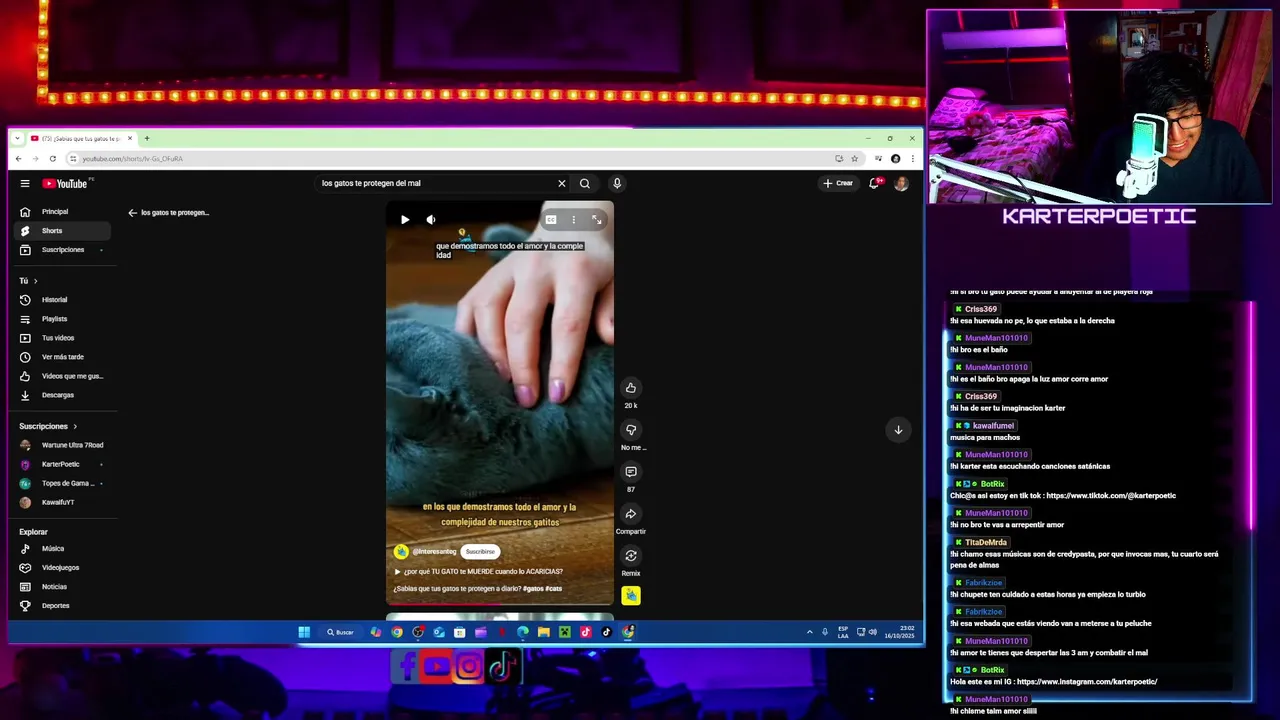Image resolution: width=1280 pixels, height=720 pixels.
Task: Open the account avatar menu in YouTube
Action: click(901, 183)
